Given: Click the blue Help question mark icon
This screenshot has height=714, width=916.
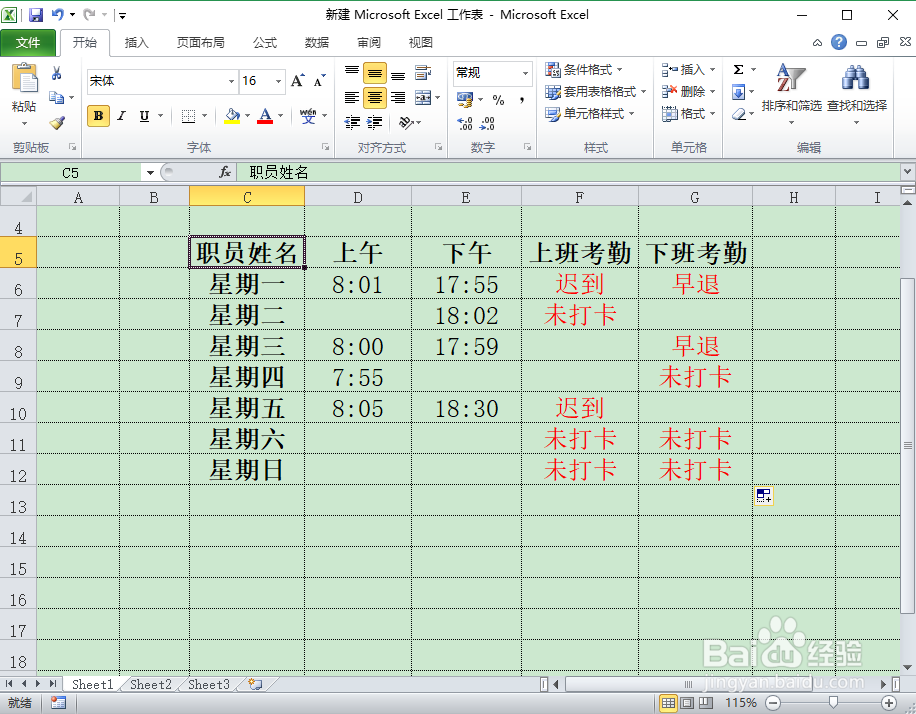Looking at the screenshot, I should 839,42.
